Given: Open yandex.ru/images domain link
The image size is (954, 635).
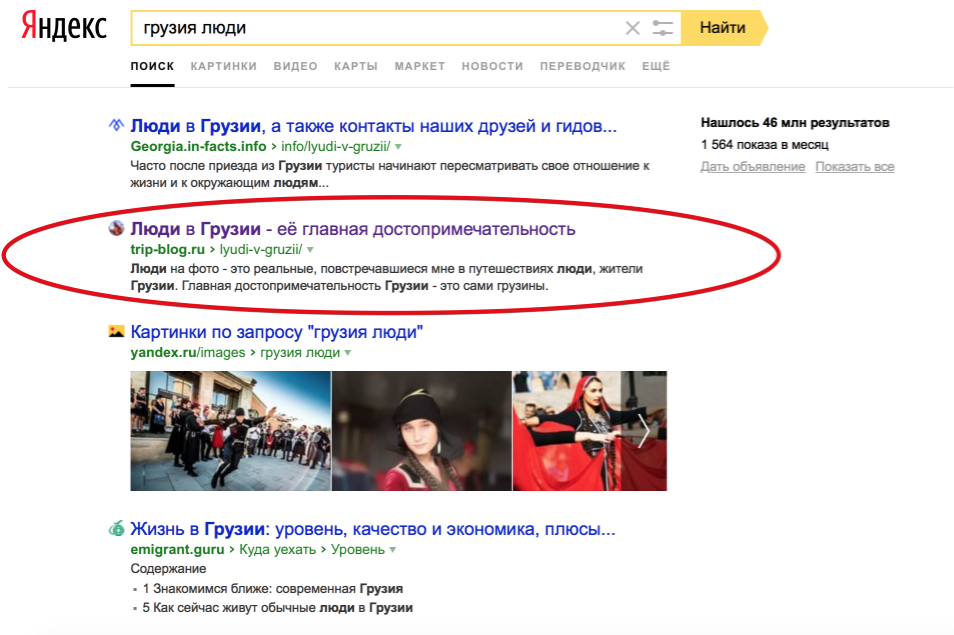Looking at the screenshot, I should 188,353.
